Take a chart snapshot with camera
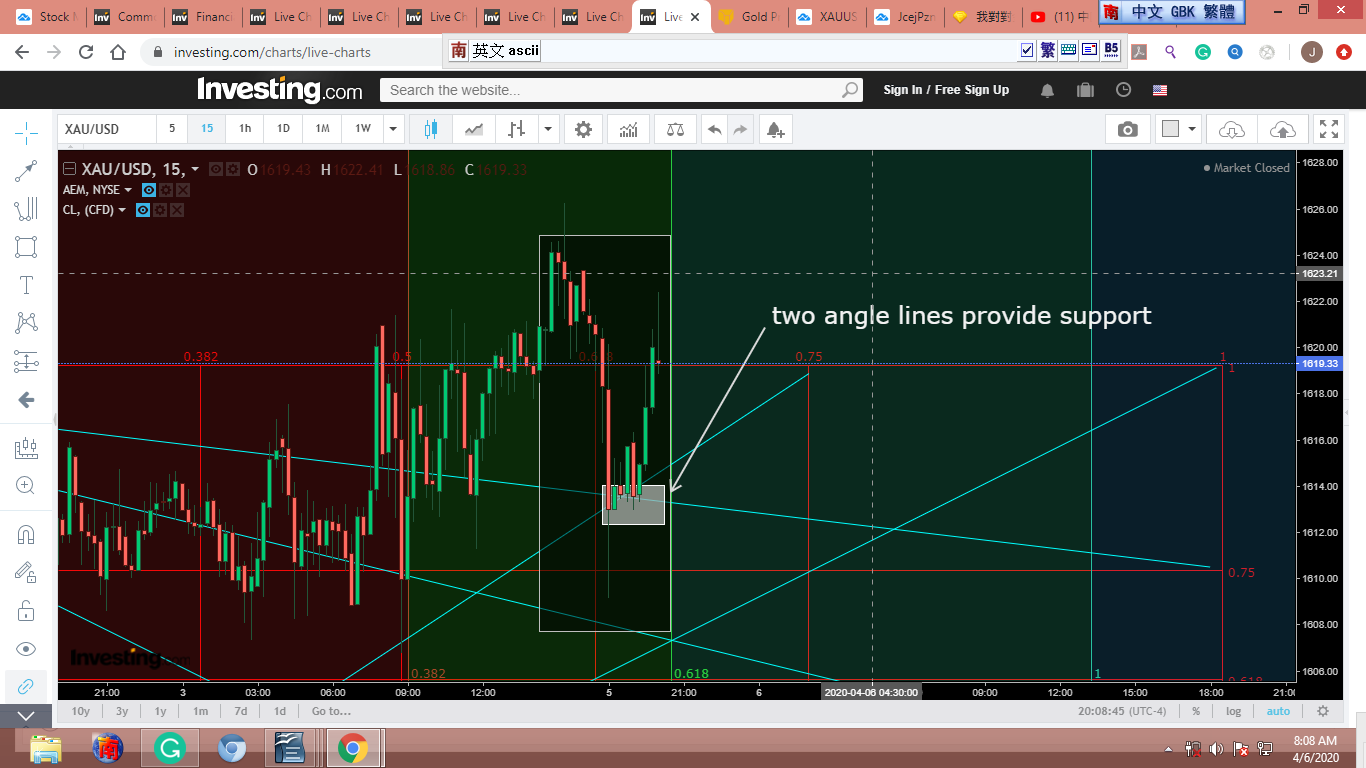The width and height of the screenshot is (1366, 768). point(1128,129)
